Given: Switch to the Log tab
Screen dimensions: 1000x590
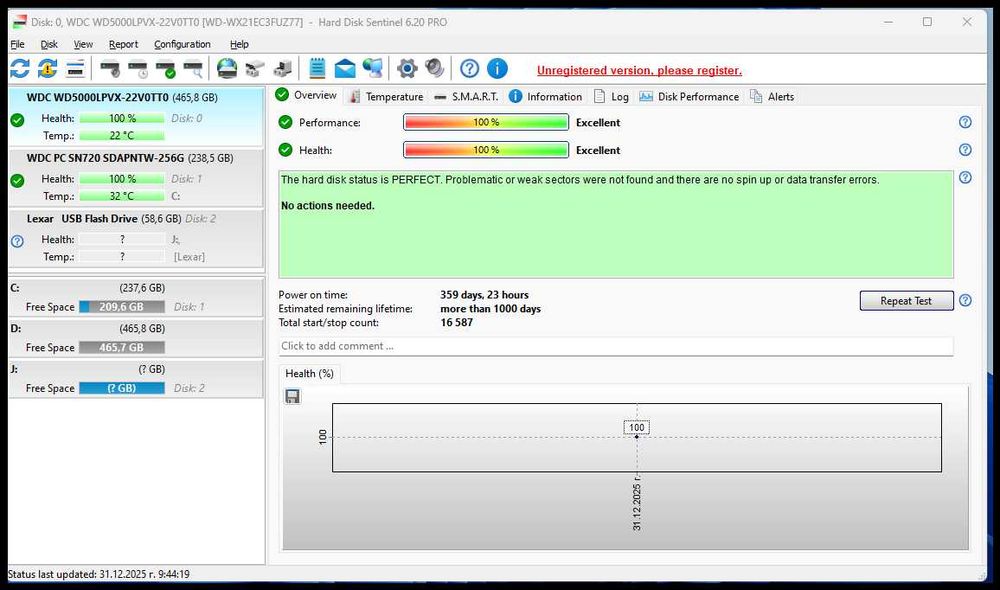Looking at the screenshot, I should (611, 96).
